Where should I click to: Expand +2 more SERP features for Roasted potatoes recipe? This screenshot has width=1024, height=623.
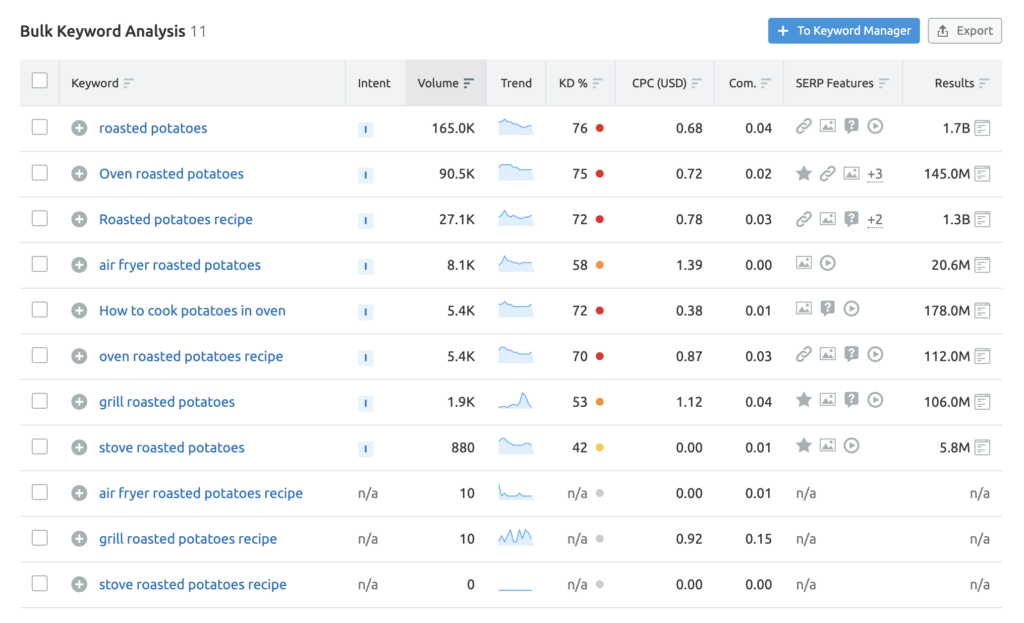(x=875, y=220)
